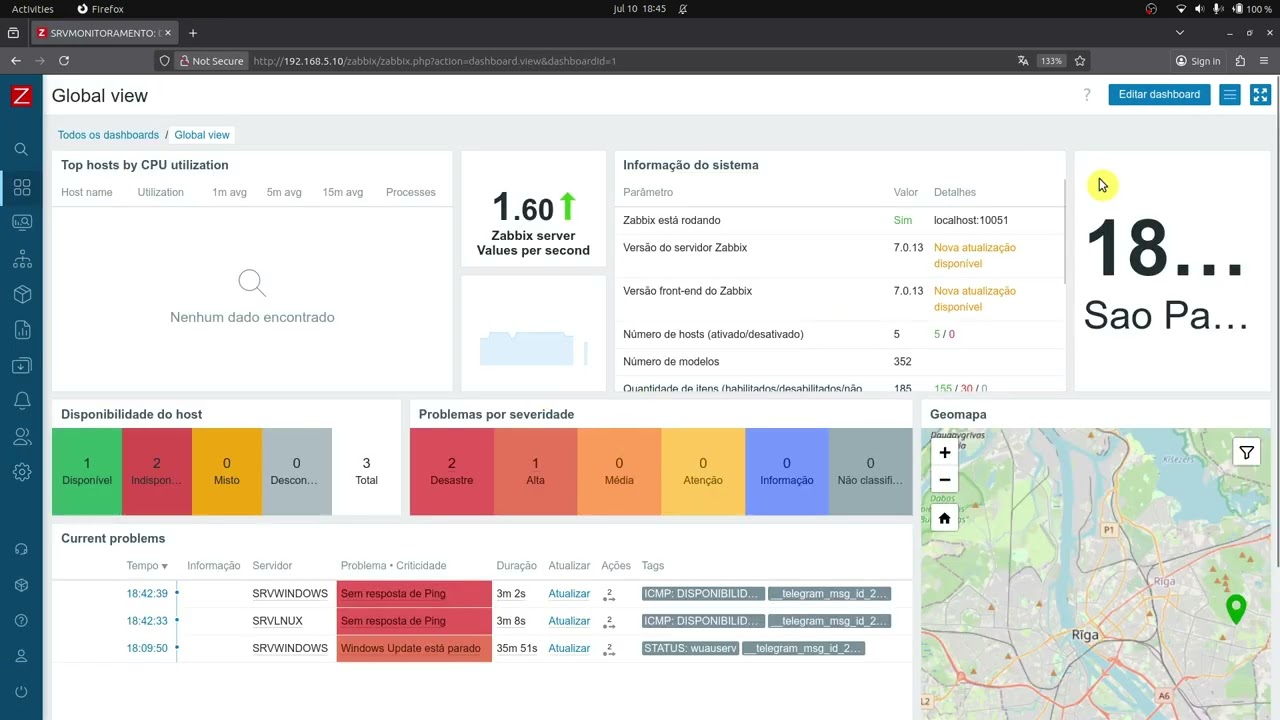Click the Zabbix server values per second widget

pos(533,209)
